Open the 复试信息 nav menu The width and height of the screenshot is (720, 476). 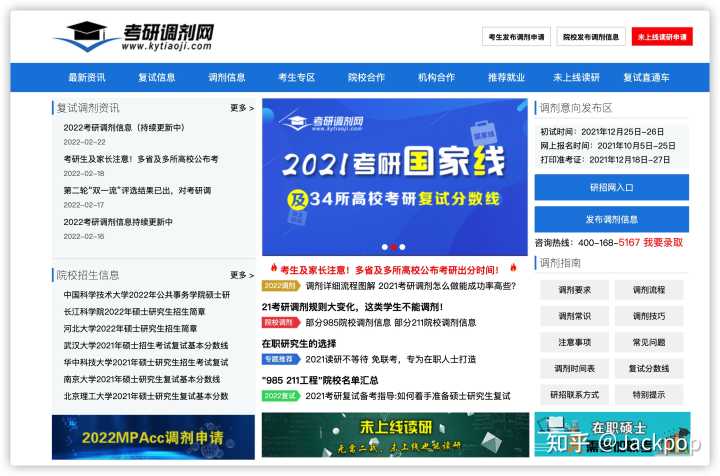(156, 78)
